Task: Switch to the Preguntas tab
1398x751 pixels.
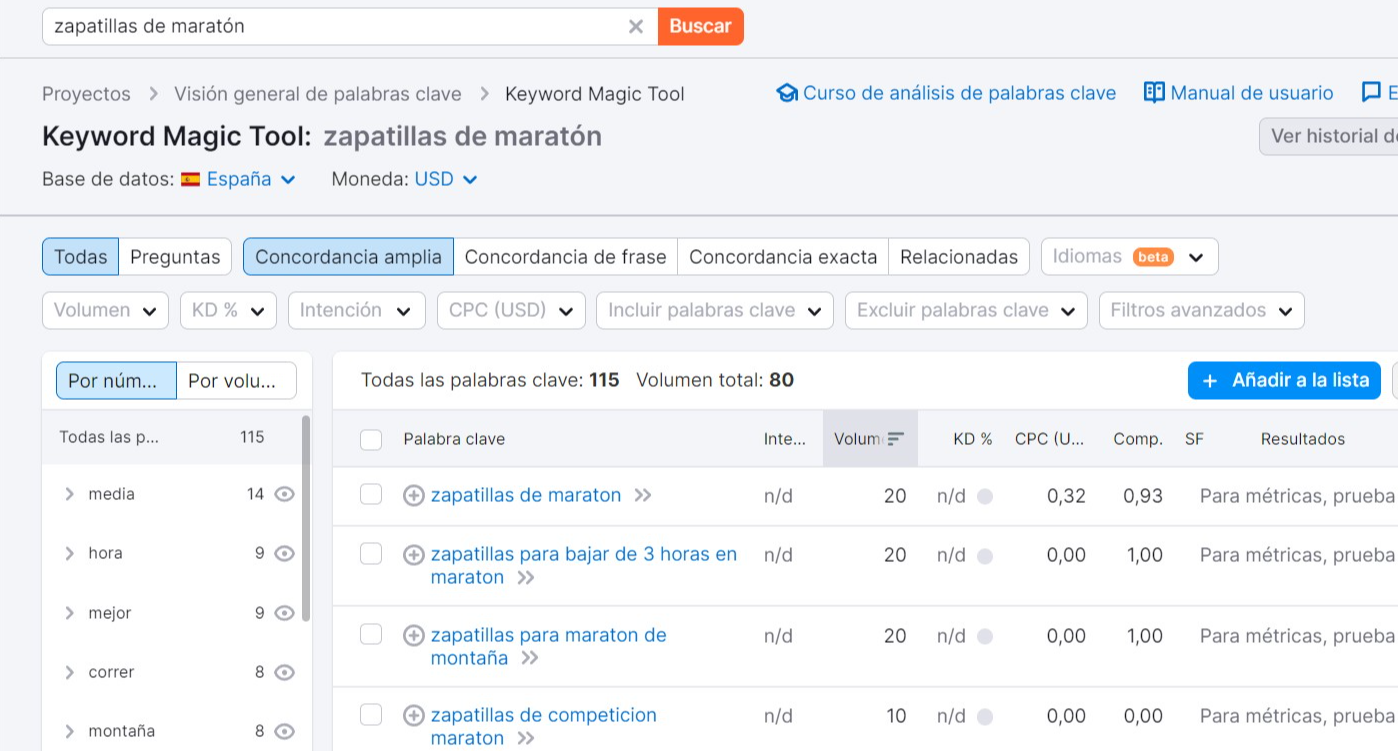Action: (175, 256)
